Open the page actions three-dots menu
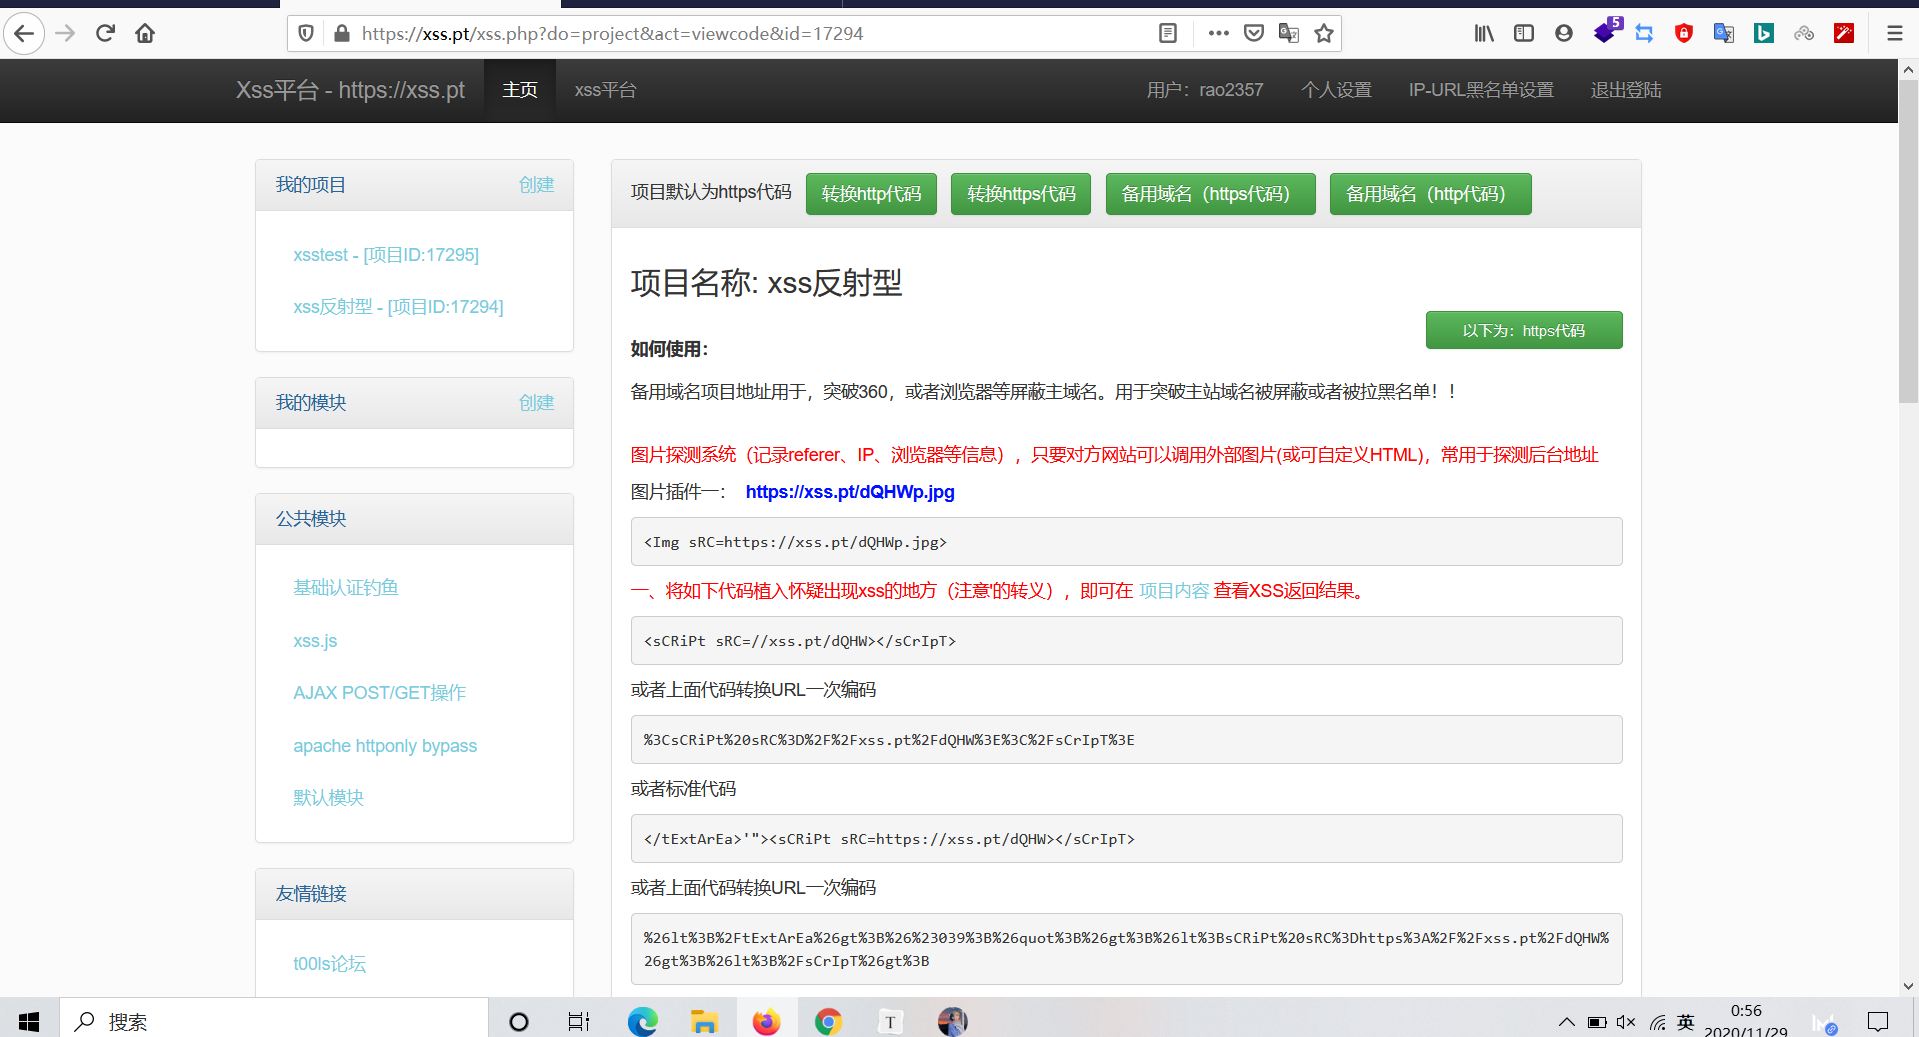1919x1037 pixels. [1218, 34]
